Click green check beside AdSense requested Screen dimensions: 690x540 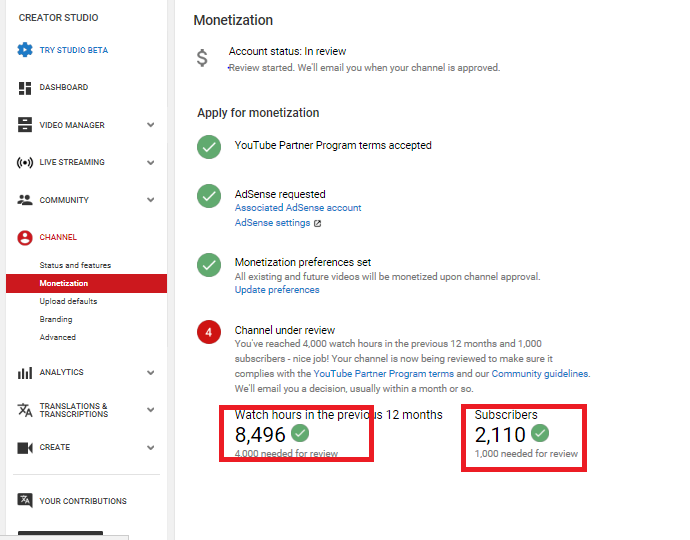(209, 196)
